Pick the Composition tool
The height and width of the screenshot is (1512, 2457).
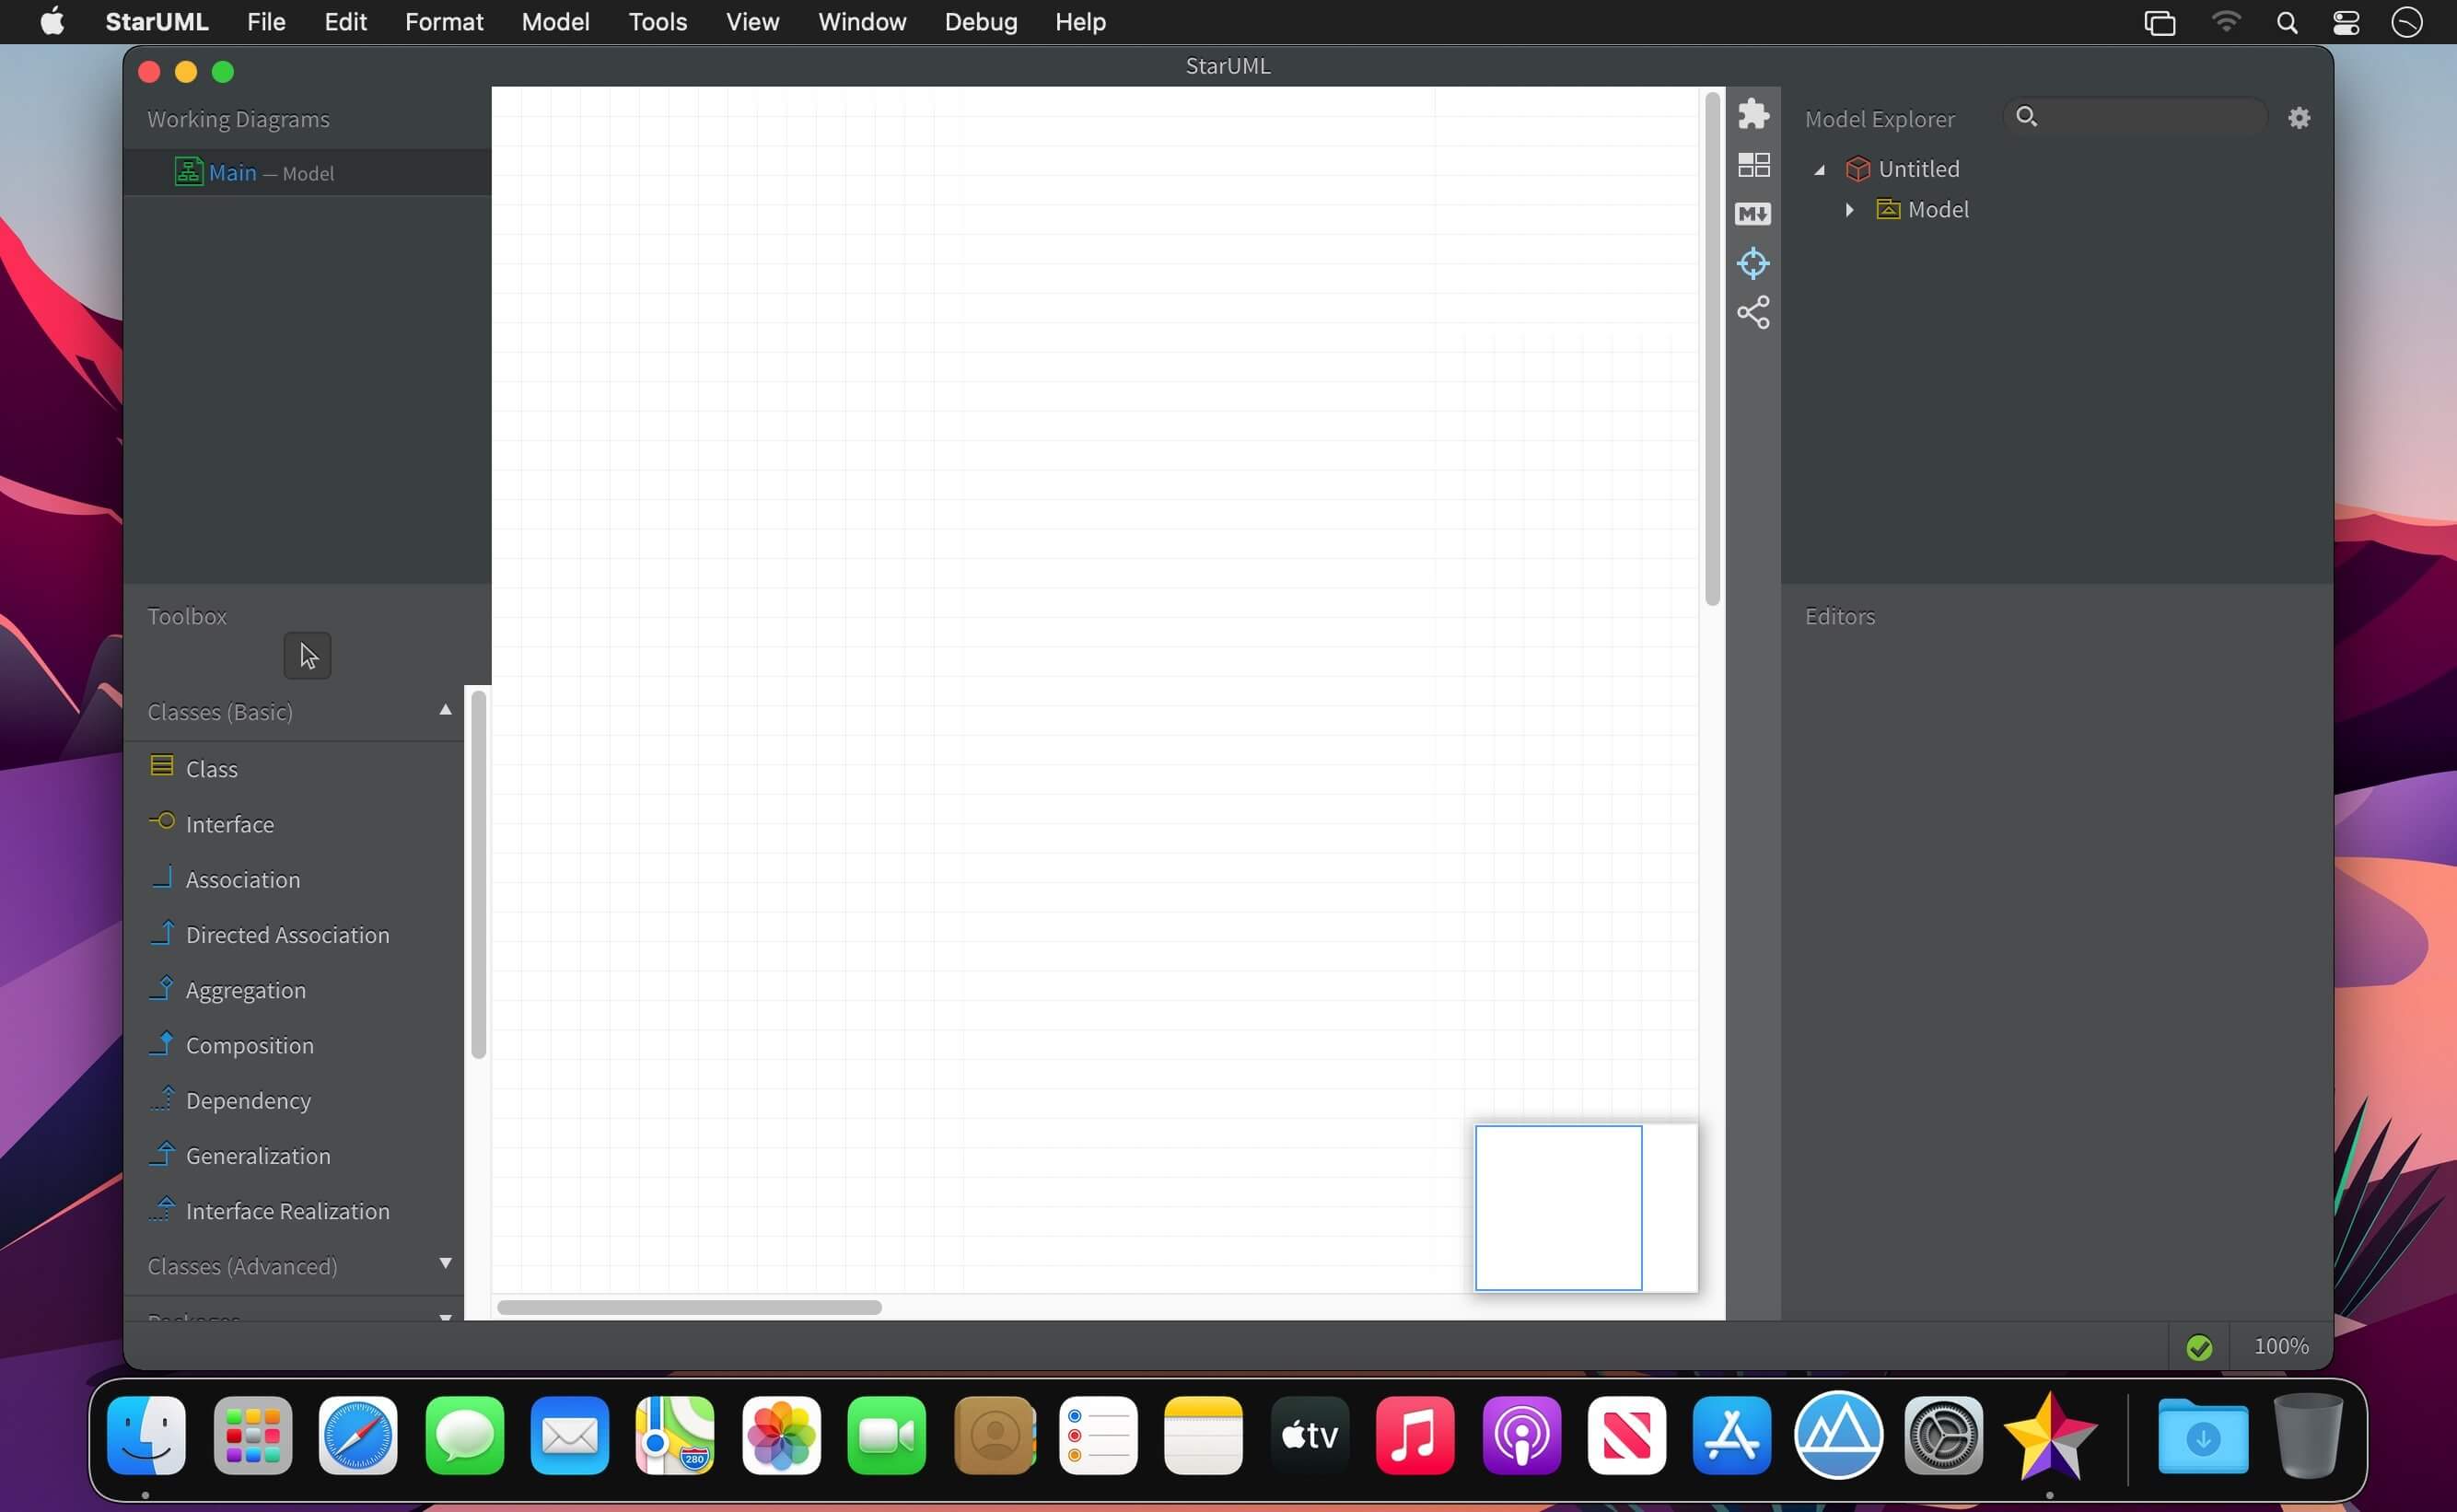[249, 1045]
